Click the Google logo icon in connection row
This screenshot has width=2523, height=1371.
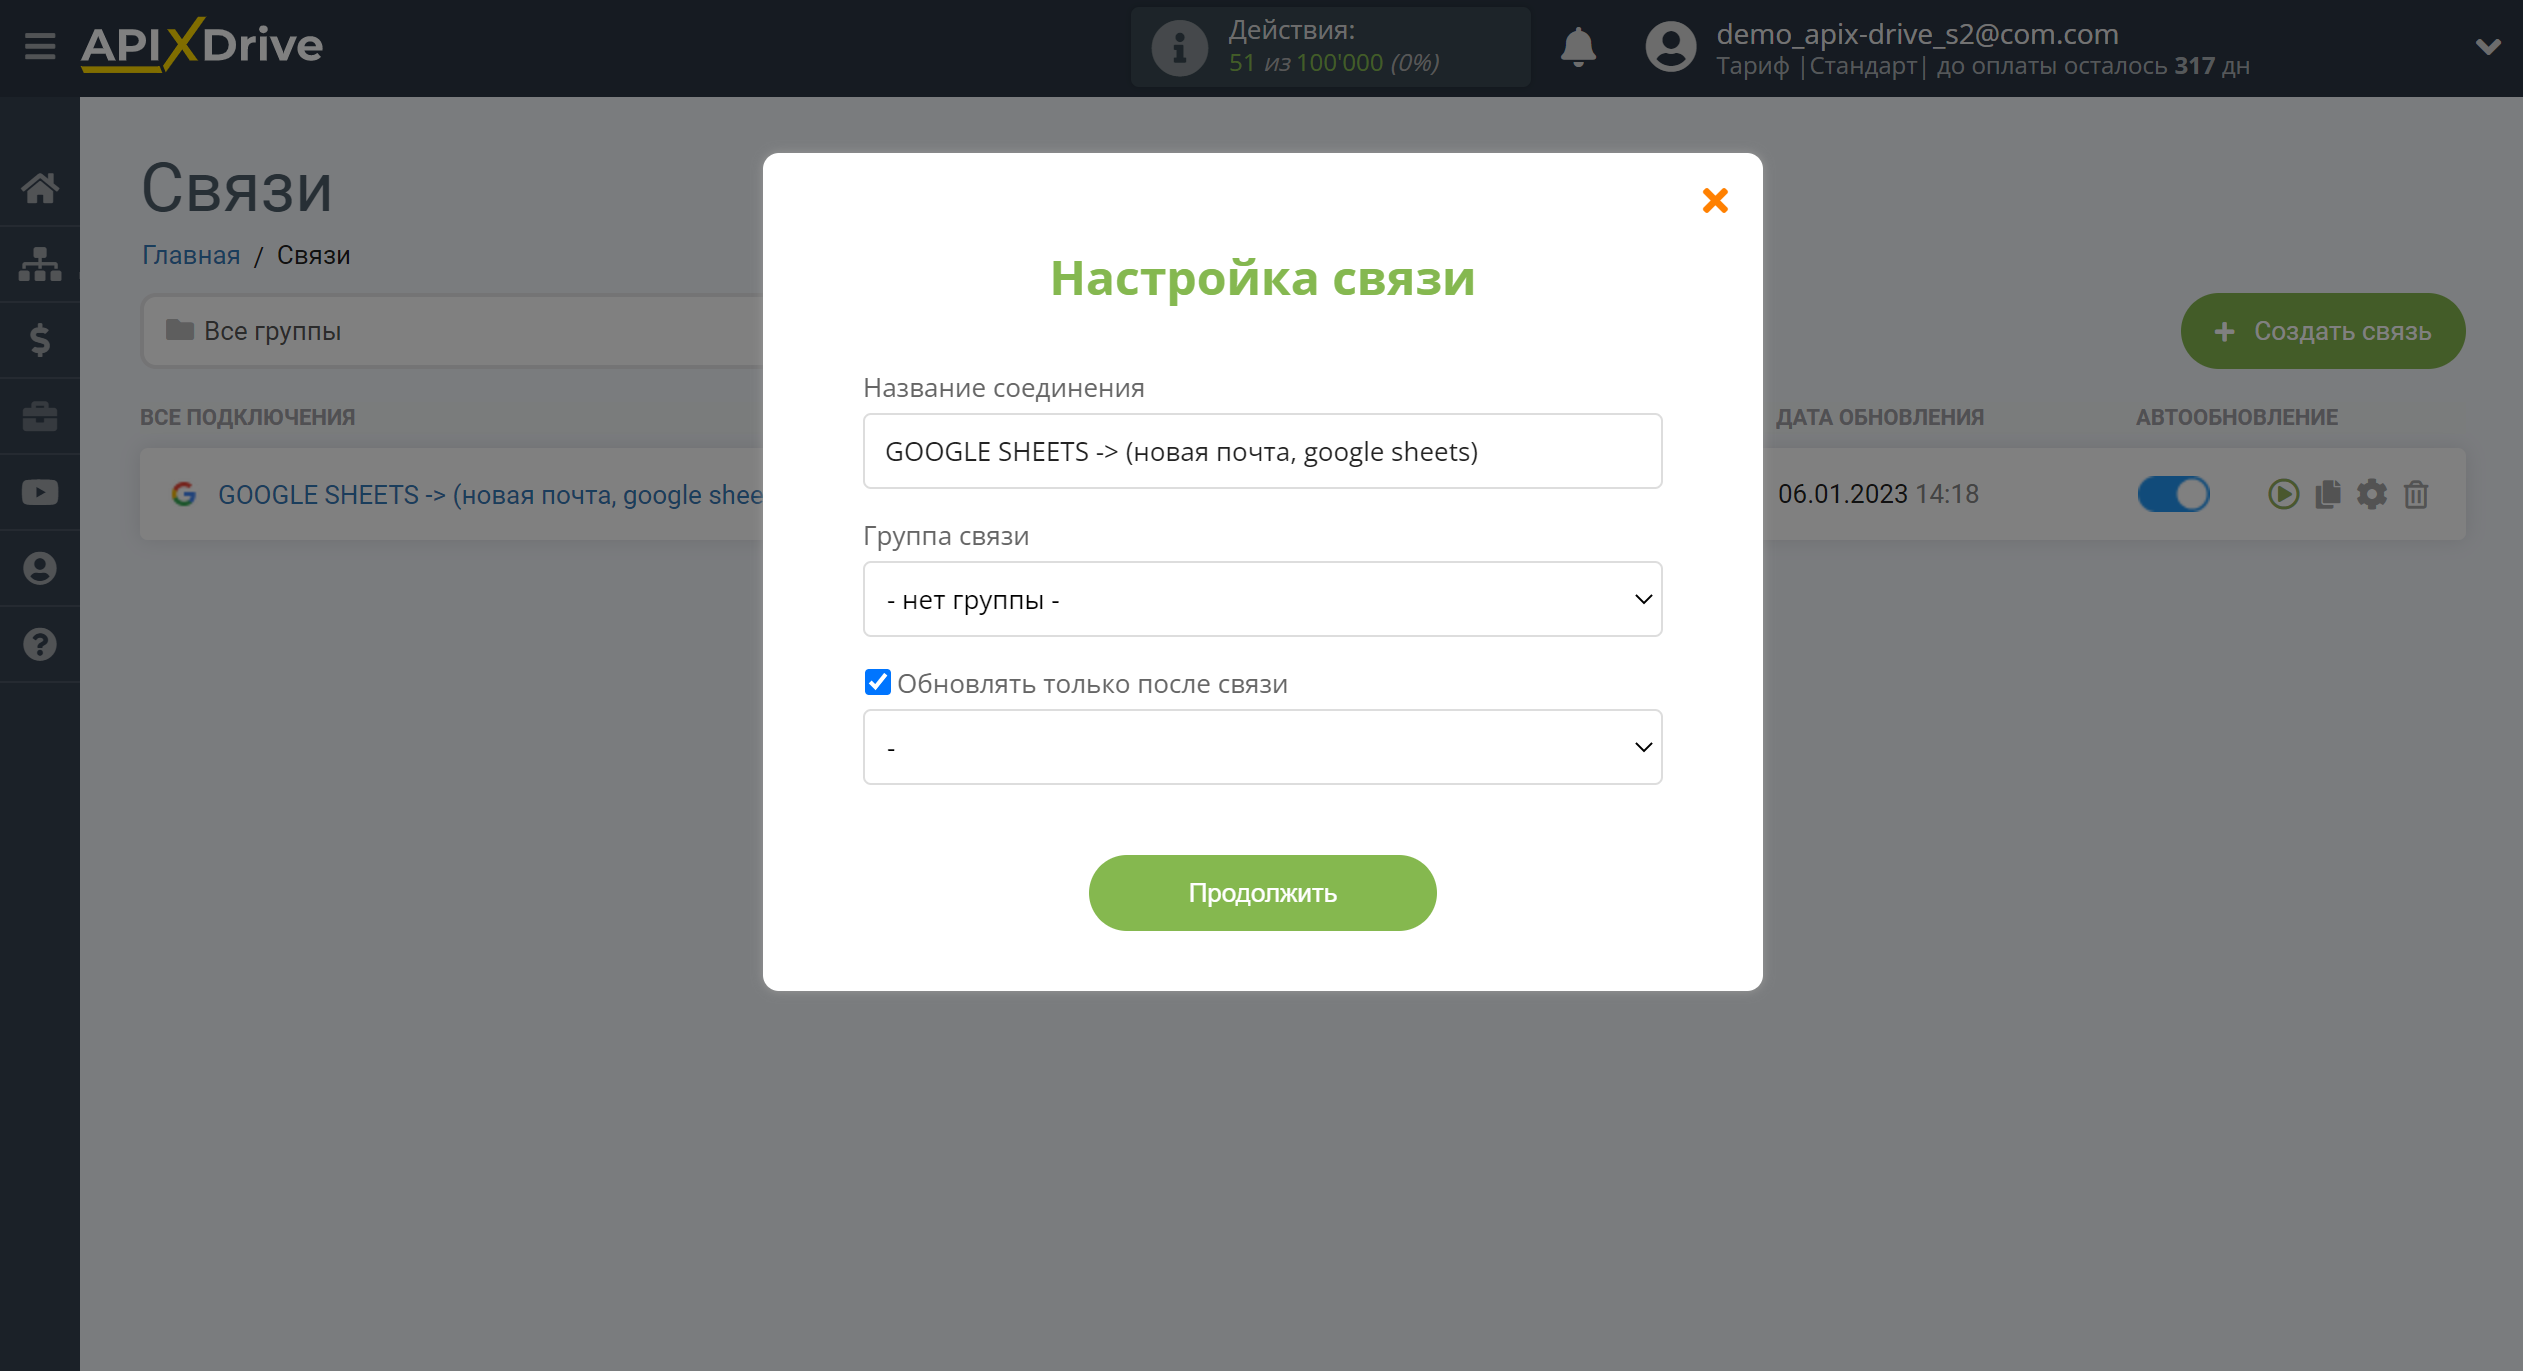[x=184, y=494]
